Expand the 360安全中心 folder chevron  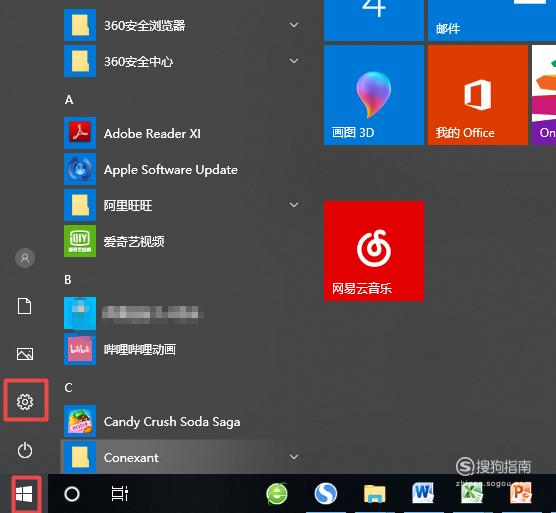294,61
